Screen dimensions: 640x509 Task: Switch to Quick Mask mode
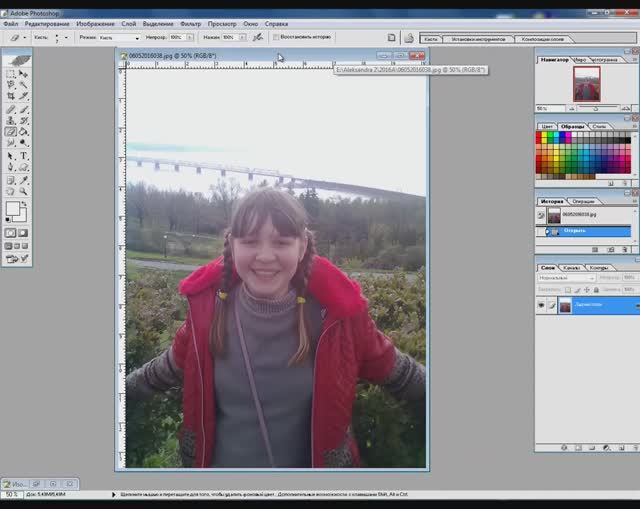pyautogui.click(x=23, y=233)
